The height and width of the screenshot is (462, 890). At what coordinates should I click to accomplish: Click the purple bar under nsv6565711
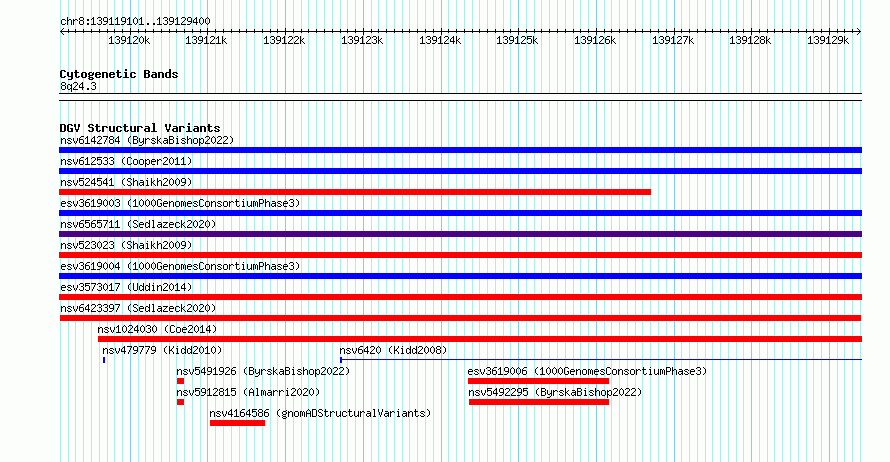[460, 234]
